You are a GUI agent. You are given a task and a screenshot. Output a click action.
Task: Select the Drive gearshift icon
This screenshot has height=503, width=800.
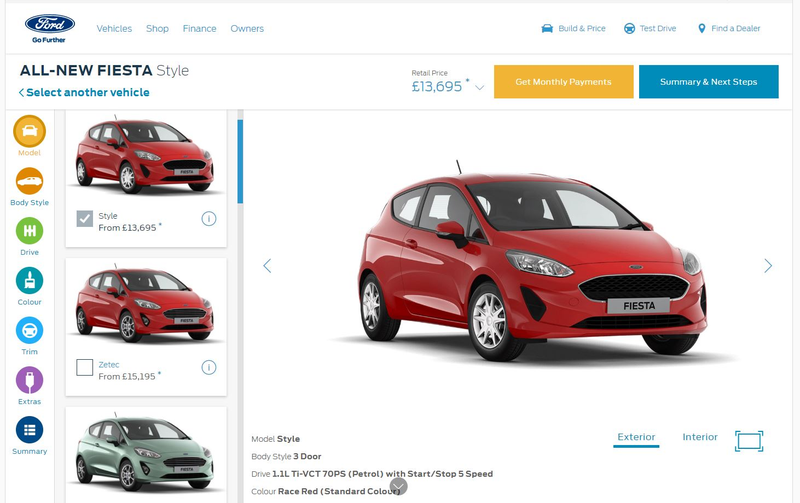click(x=30, y=231)
